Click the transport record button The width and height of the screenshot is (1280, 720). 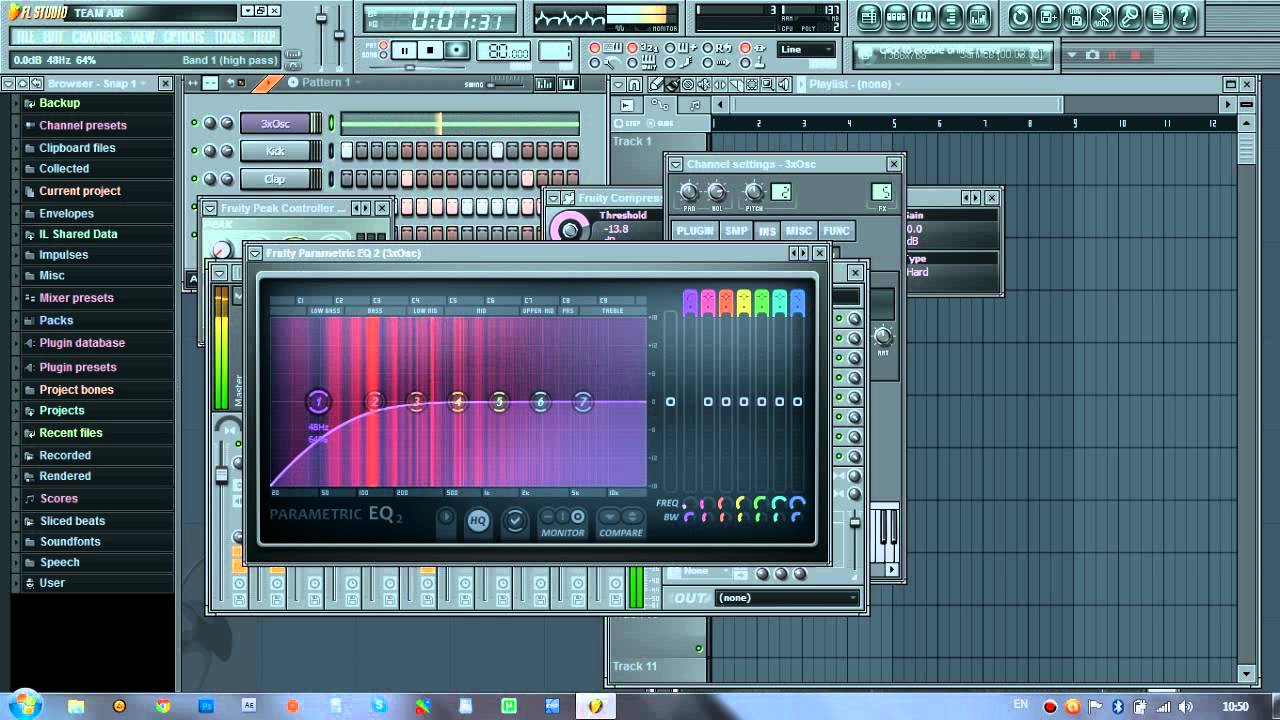coord(457,50)
